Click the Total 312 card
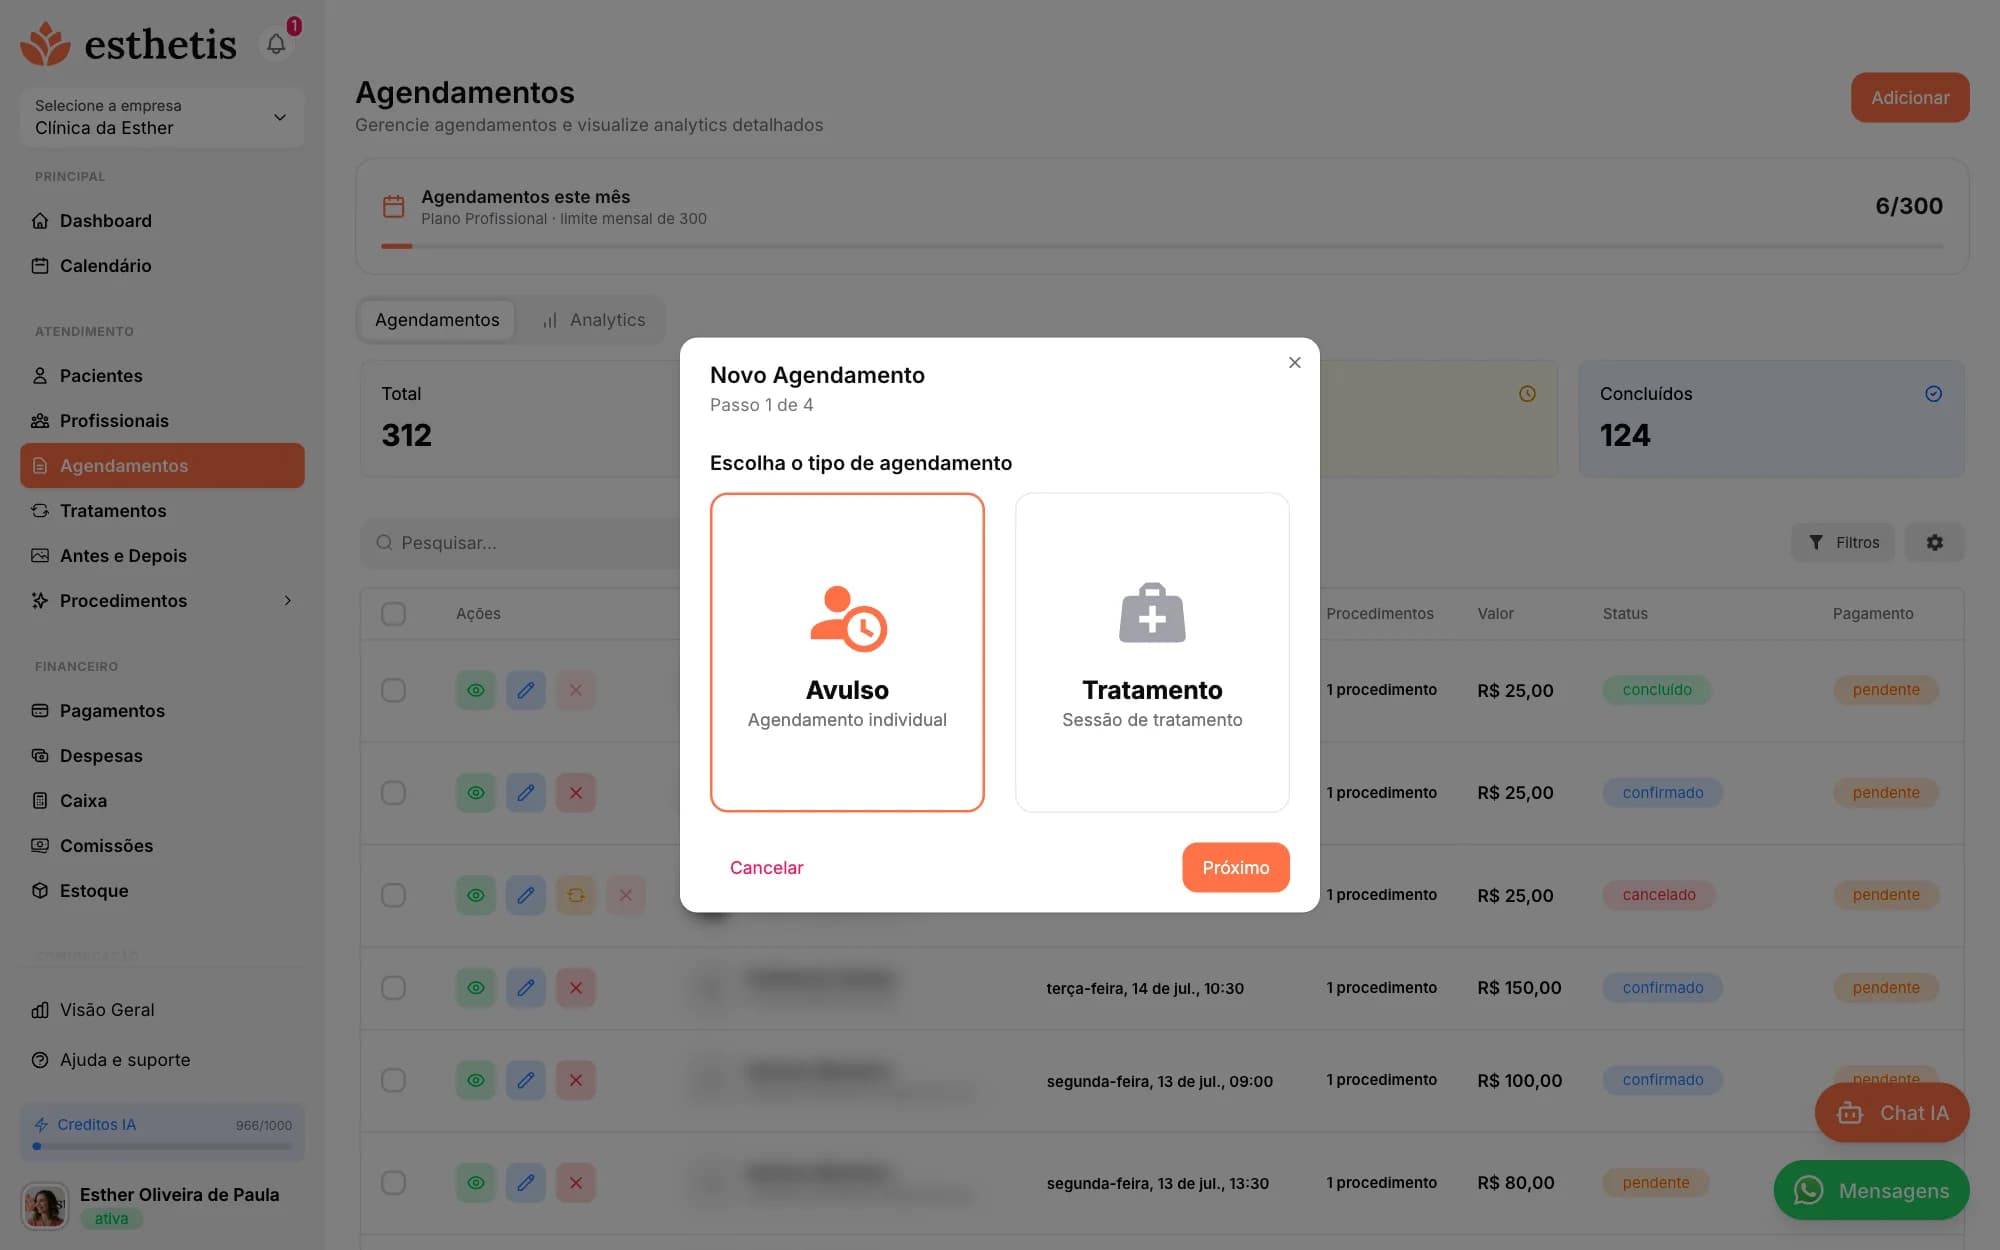 (x=520, y=418)
